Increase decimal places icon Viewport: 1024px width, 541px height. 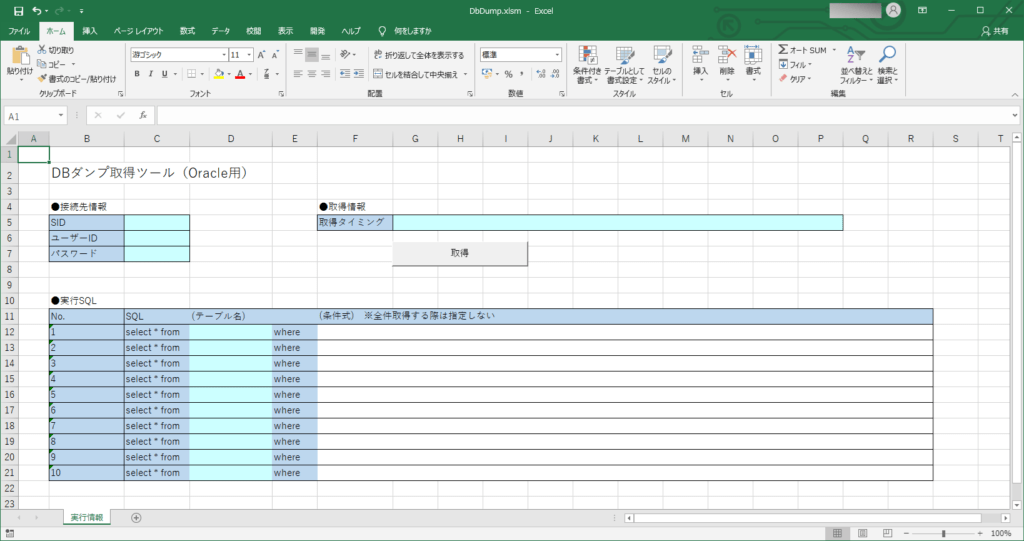(541, 74)
